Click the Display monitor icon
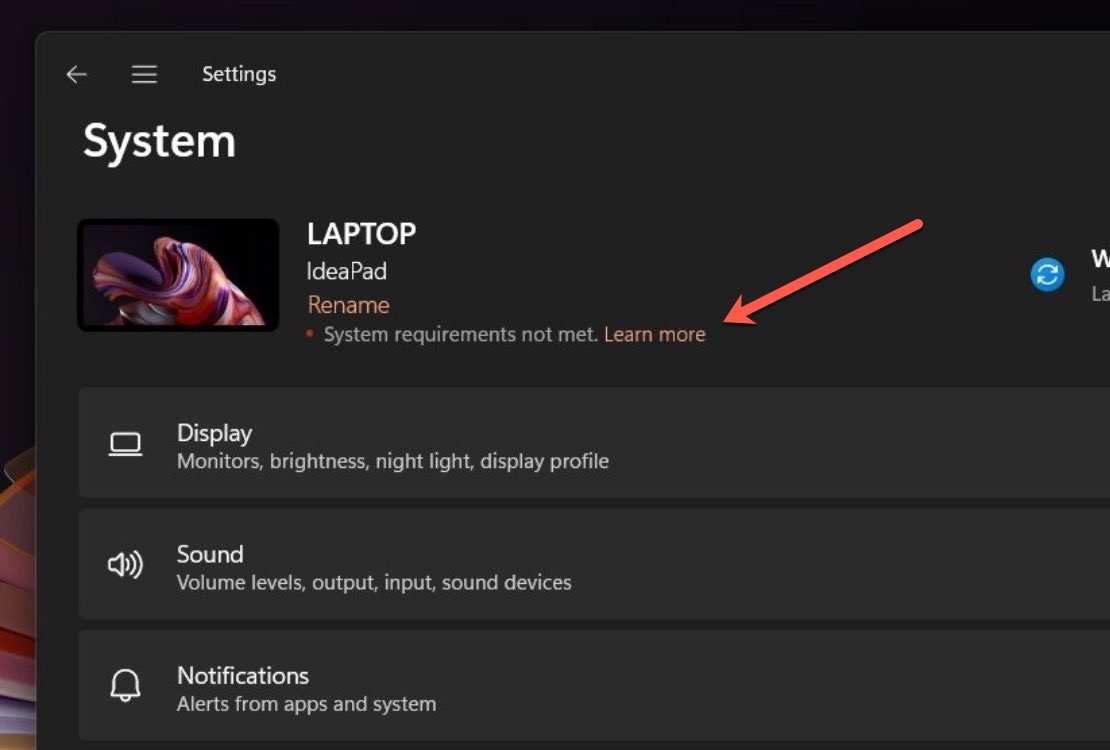Image resolution: width=1110 pixels, height=750 pixels. 125,444
